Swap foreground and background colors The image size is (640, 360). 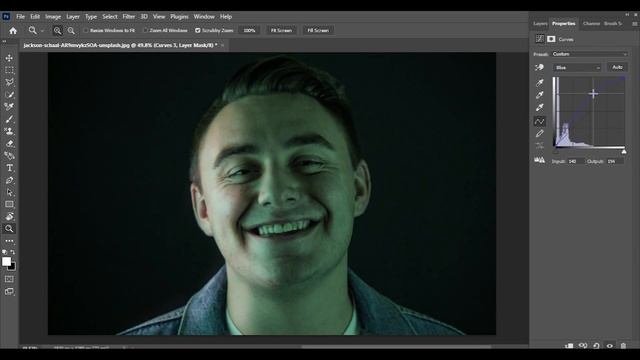tap(13, 252)
